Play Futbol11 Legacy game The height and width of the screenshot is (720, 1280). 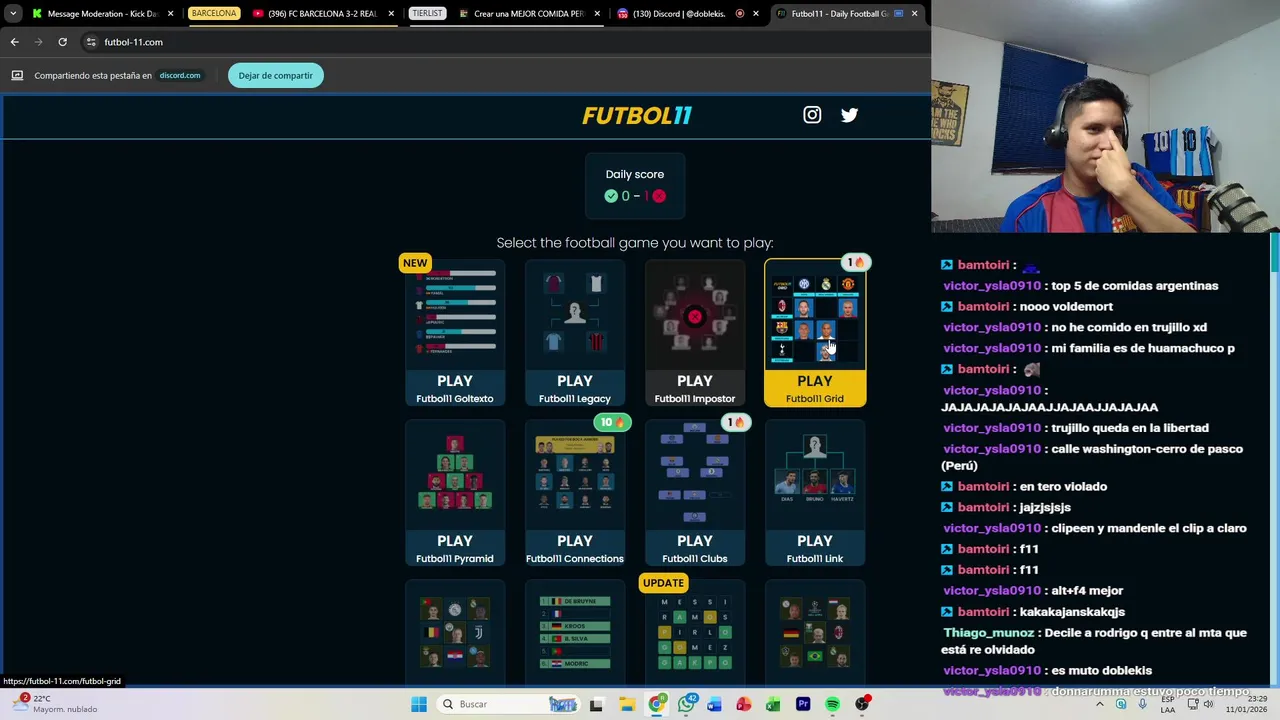575,388
